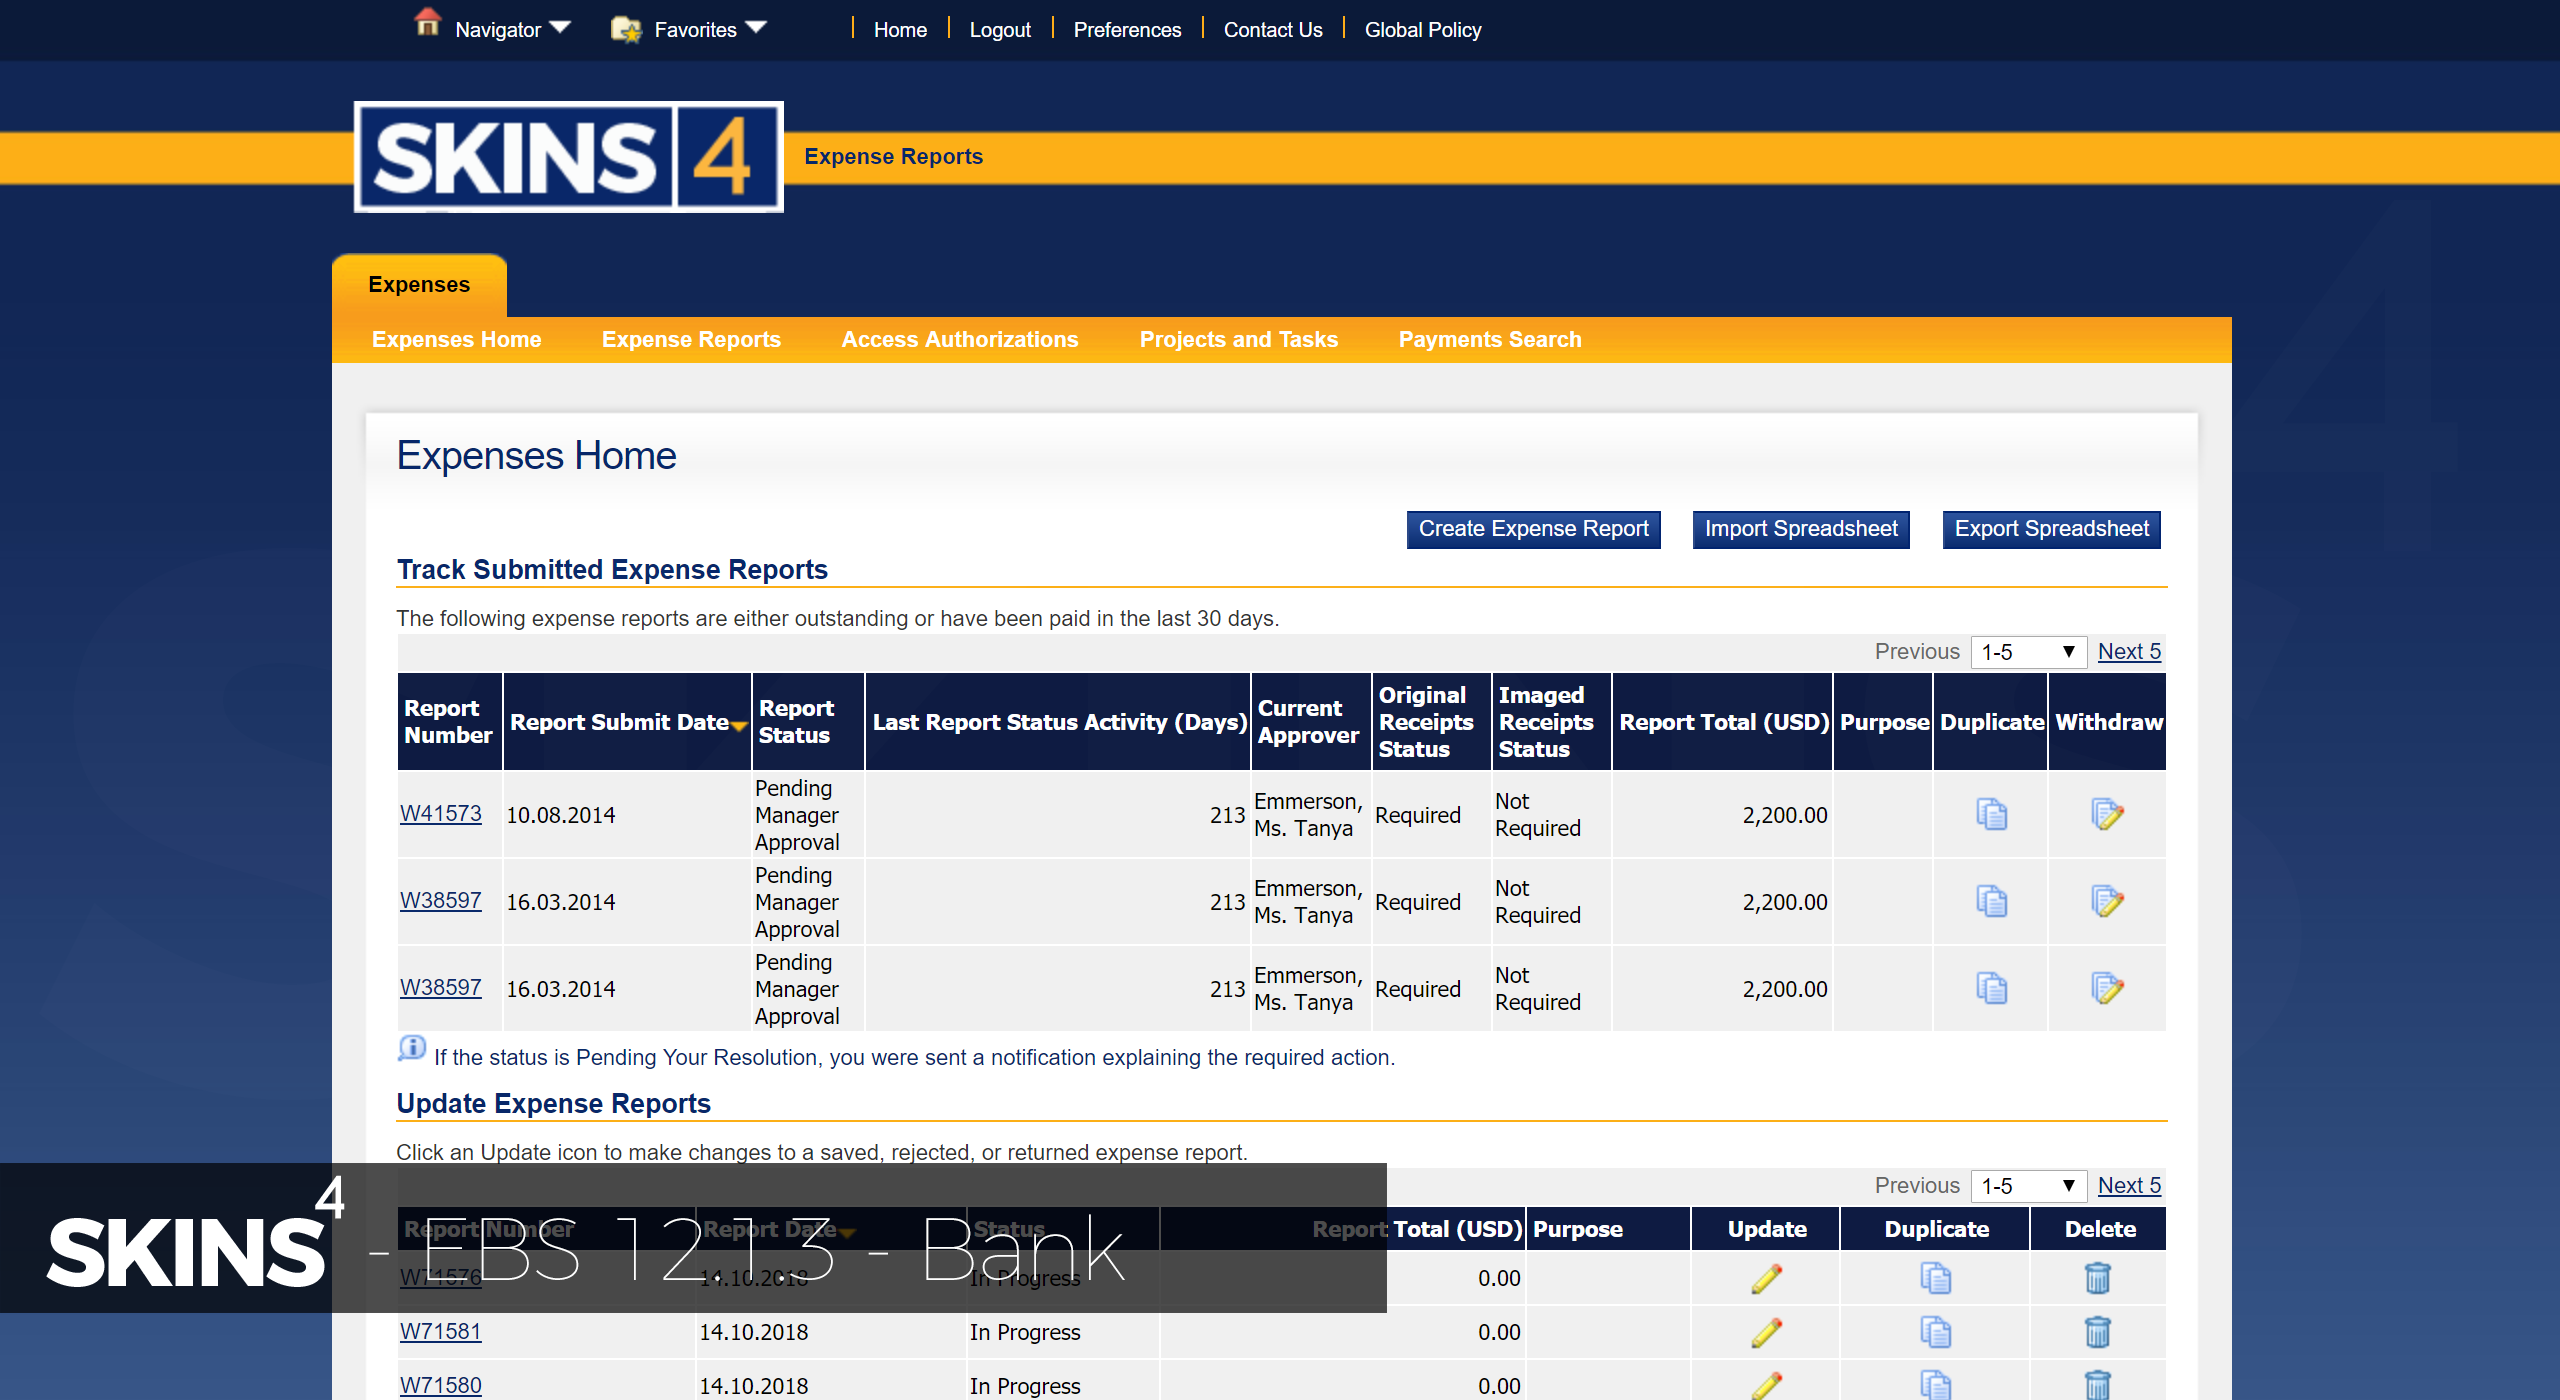Select the Expenses tab

click(419, 285)
